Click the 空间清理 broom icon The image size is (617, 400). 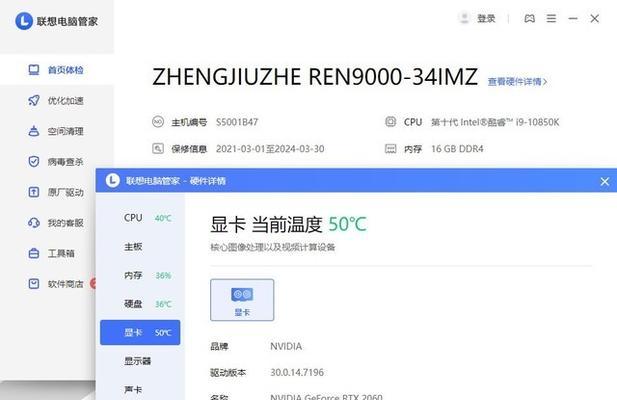tap(34, 131)
